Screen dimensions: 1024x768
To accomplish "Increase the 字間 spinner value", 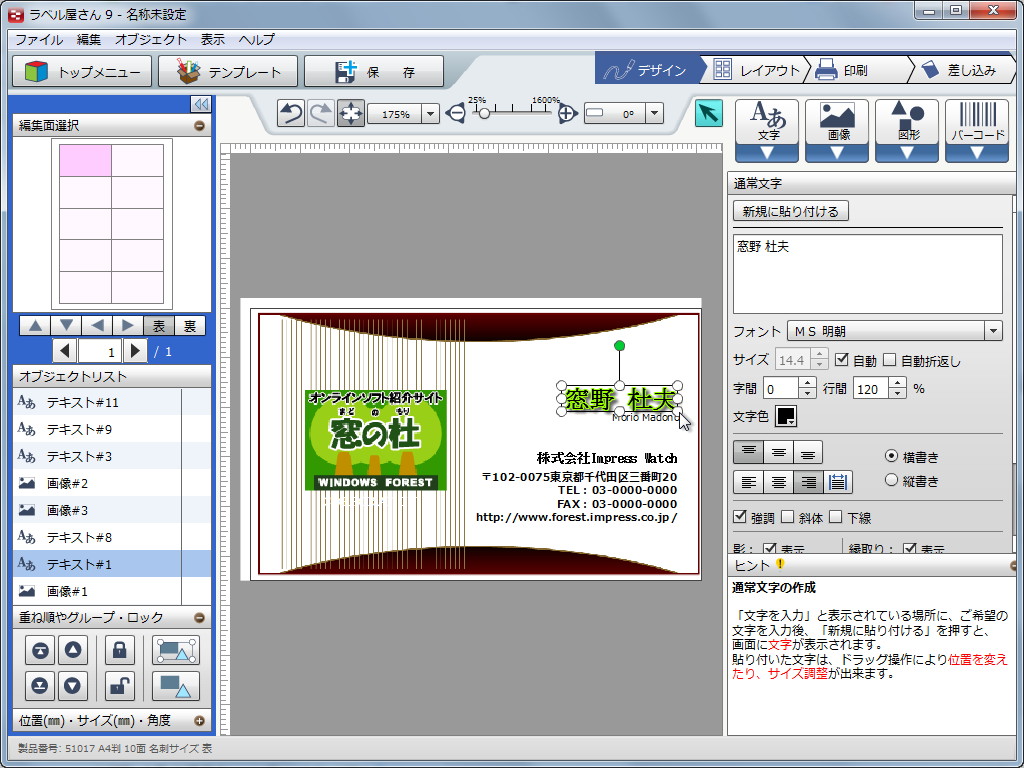I will point(808,383).
